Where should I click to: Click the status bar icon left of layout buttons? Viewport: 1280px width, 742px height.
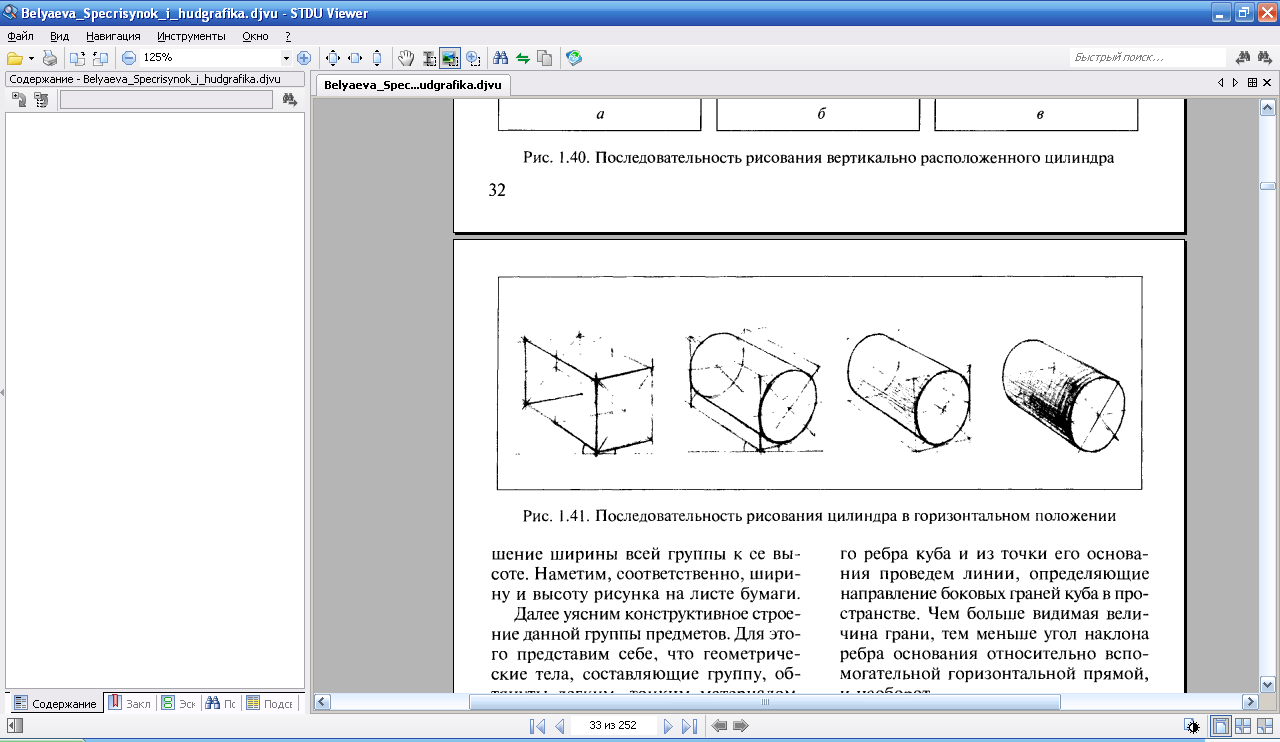click(x=1192, y=726)
